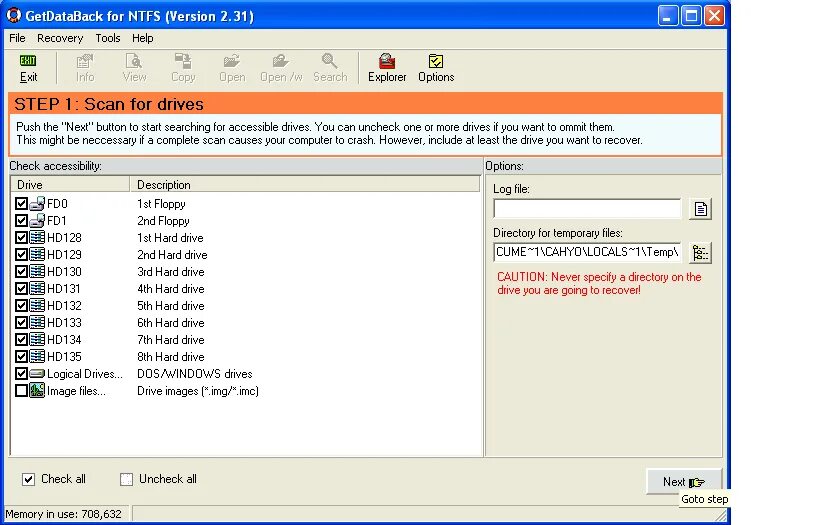Click the HD128 hard drive icon
The width and height of the screenshot is (819, 525).
37,238
